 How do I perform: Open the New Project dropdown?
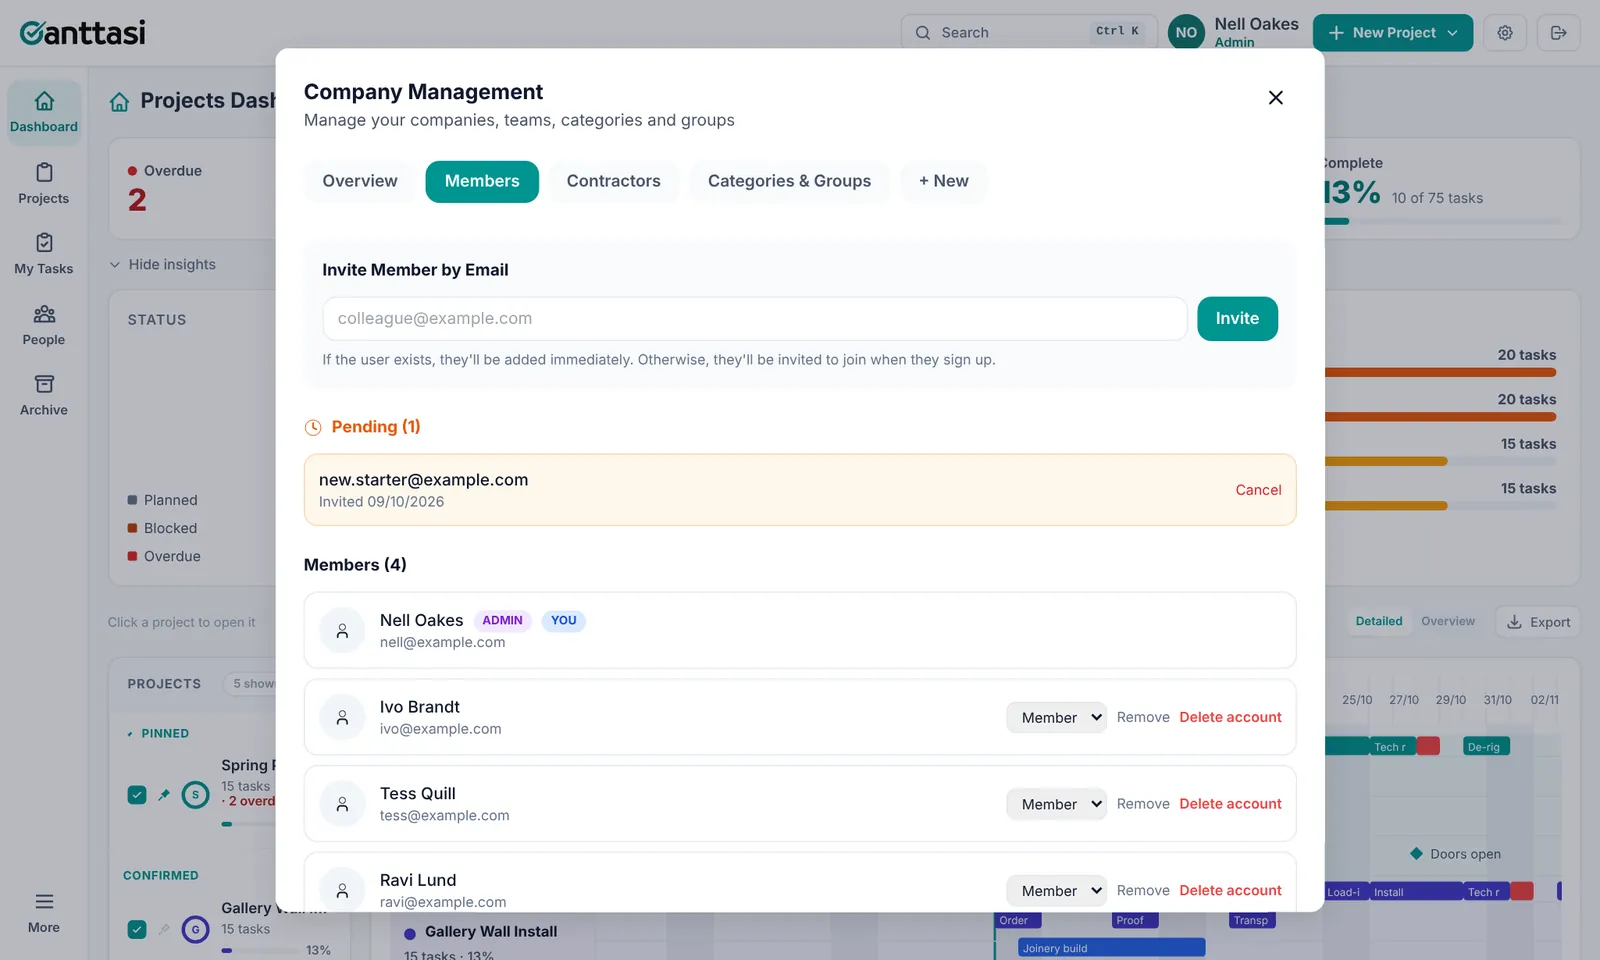click(x=1392, y=33)
